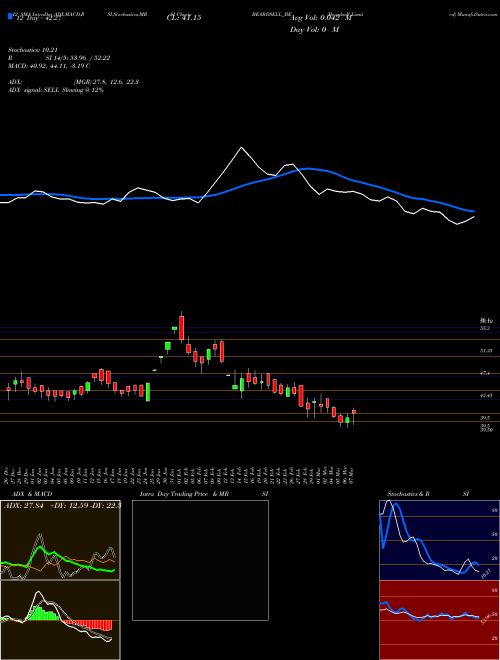Image resolution: width=500 pixels, height=660 pixels.
Task: Select the "12 Day = 42.27" value
Action: [x=37, y=18]
